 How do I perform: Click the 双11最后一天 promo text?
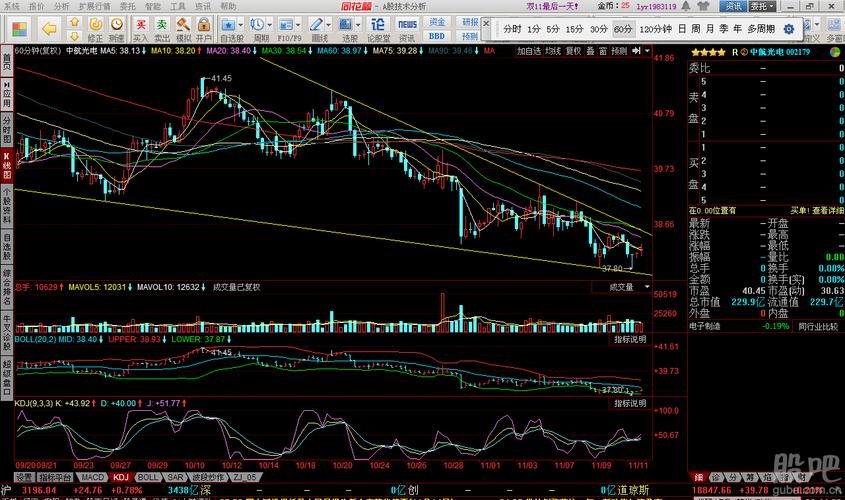[x=552, y=6]
